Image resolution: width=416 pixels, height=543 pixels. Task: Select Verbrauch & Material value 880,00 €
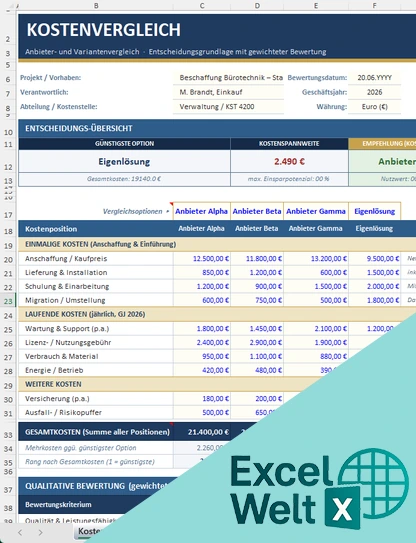(x=316, y=356)
